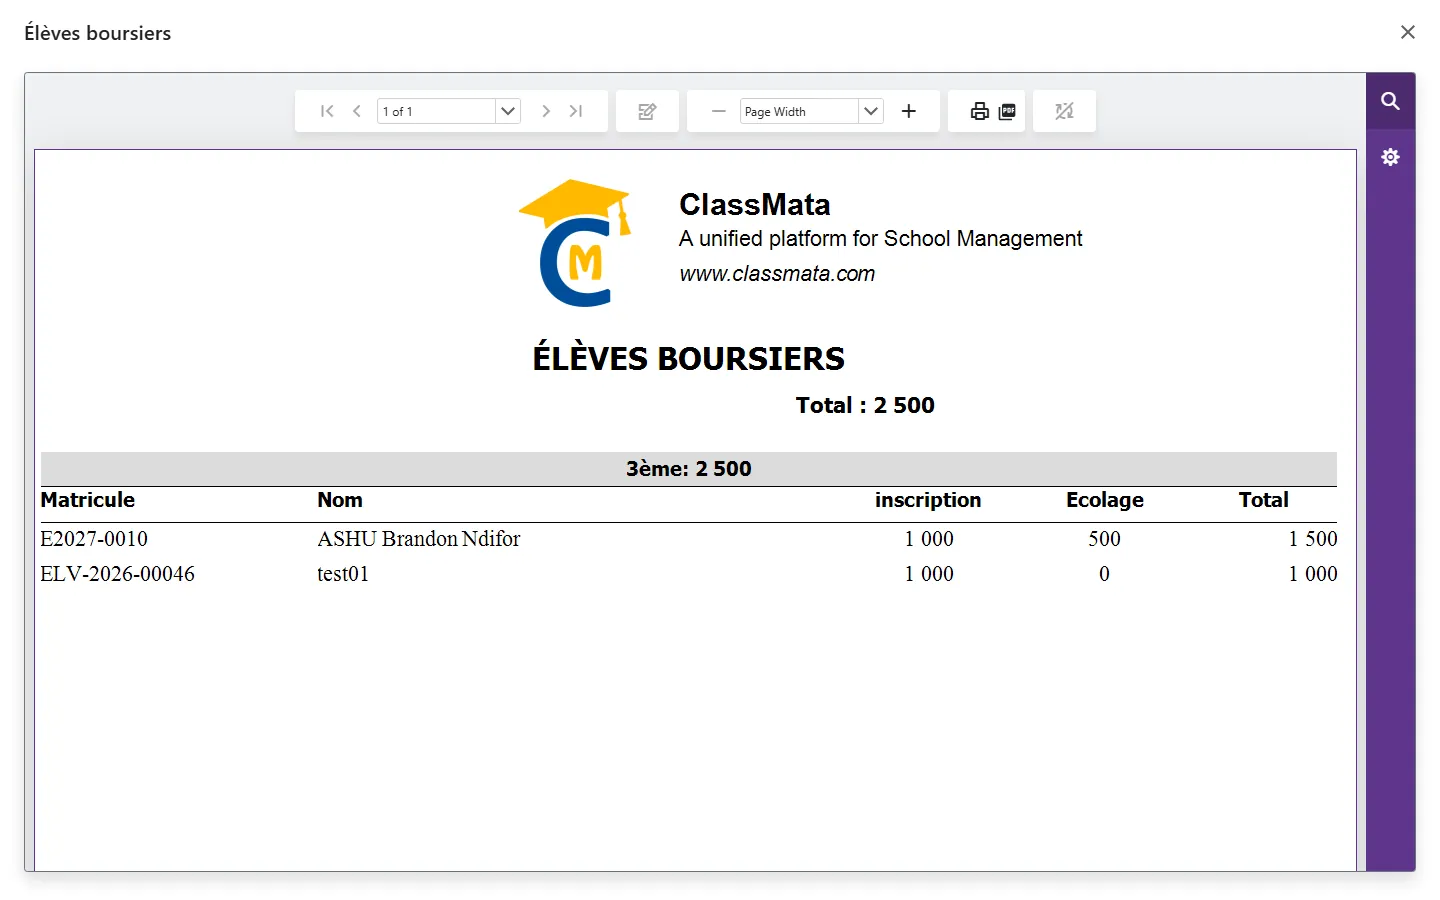Click 'A unified platform for School Management'

(881, 239)
